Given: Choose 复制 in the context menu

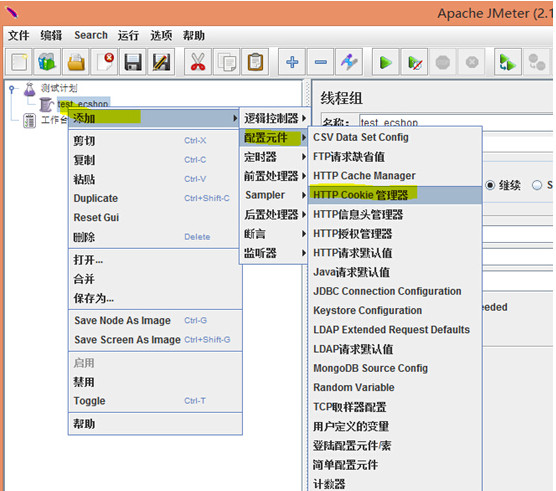Looking at the screenshot, I should pyautogui.click(x=154, y=160).
